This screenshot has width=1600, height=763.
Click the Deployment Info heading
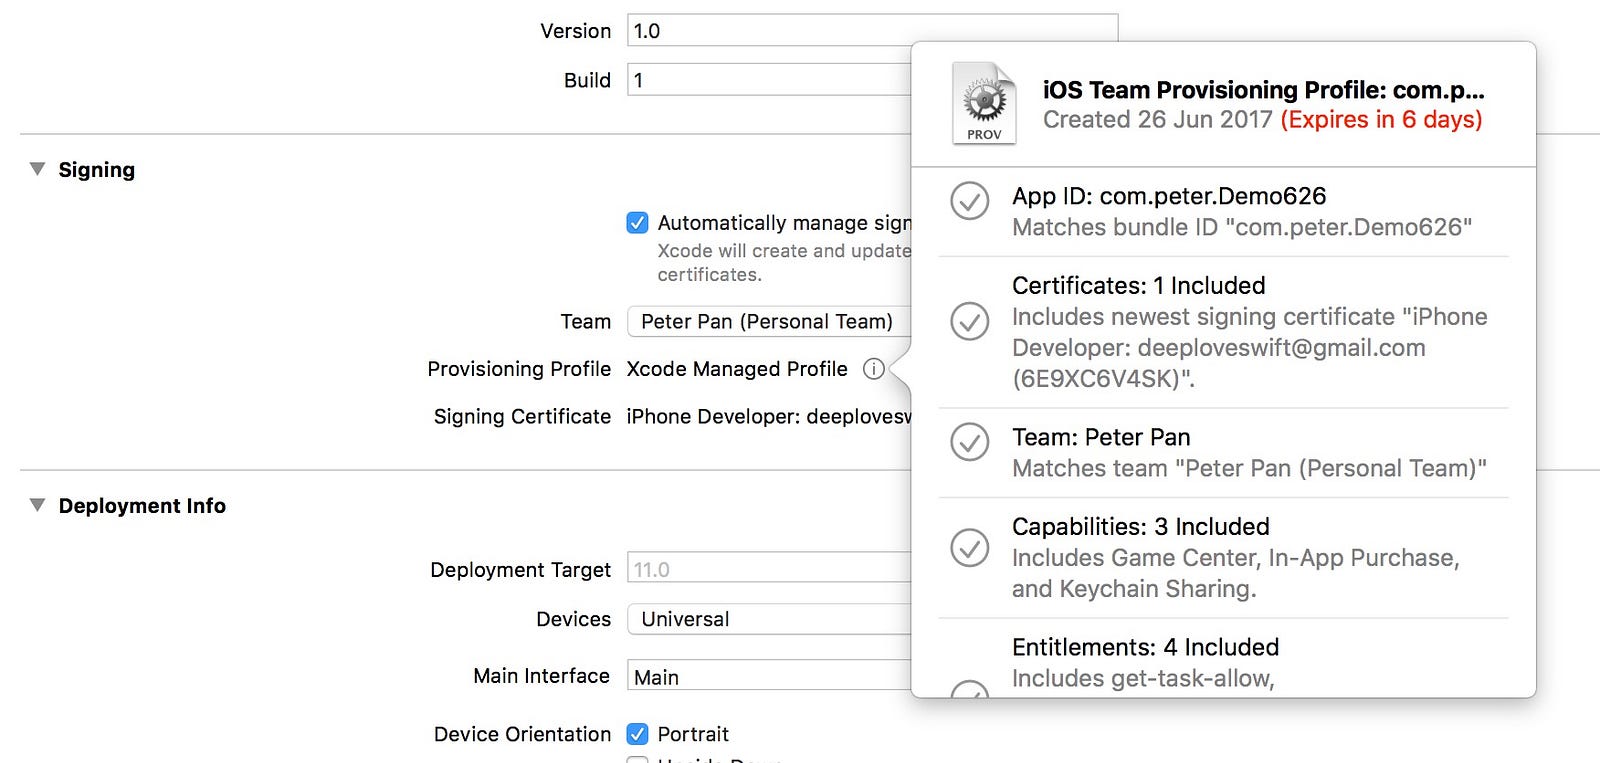pos(142,506)
